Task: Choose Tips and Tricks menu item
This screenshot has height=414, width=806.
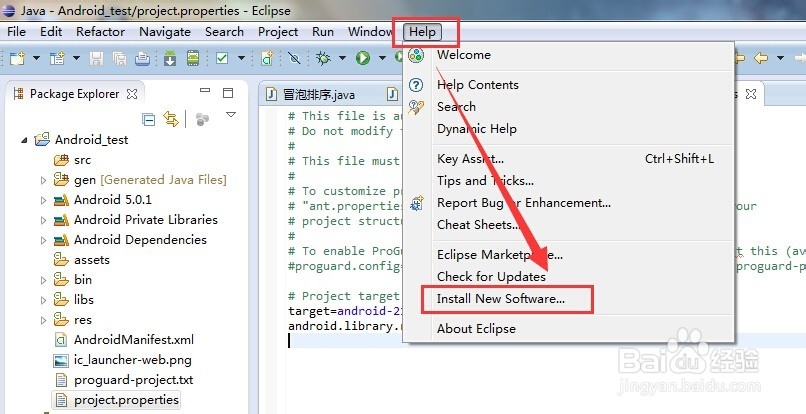Action: click(568, 181)
